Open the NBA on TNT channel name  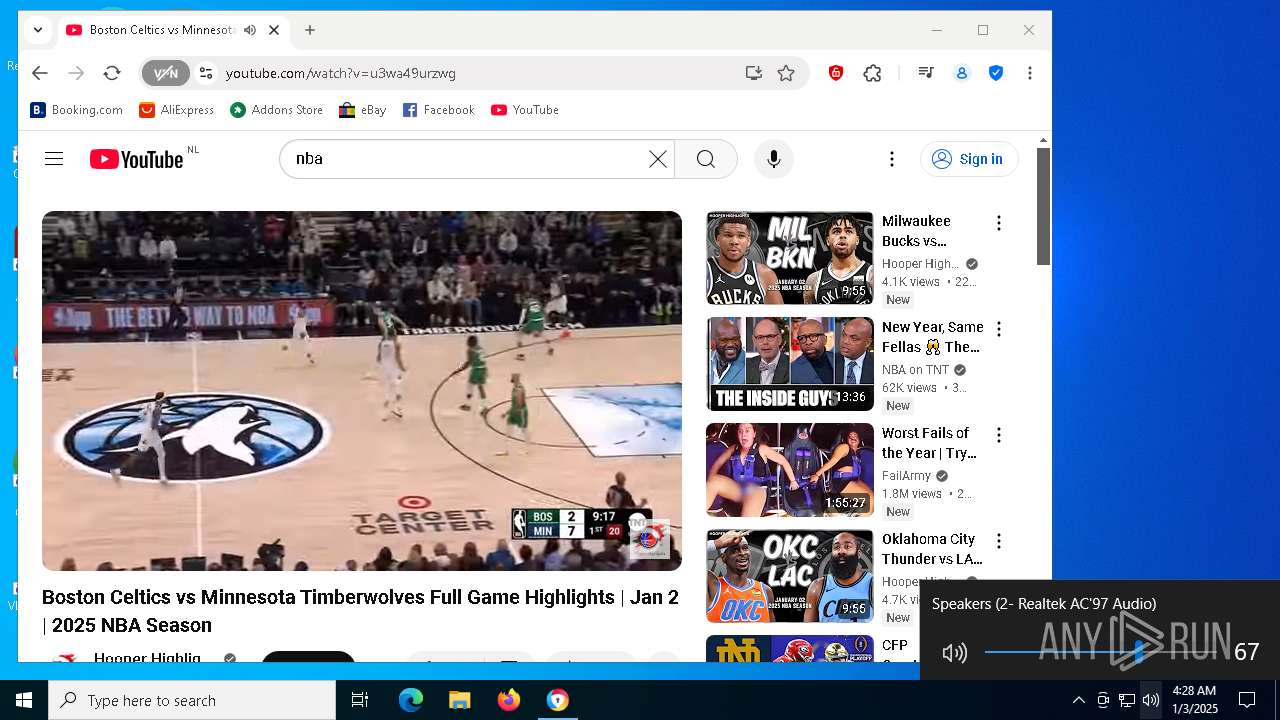[915, 370]
